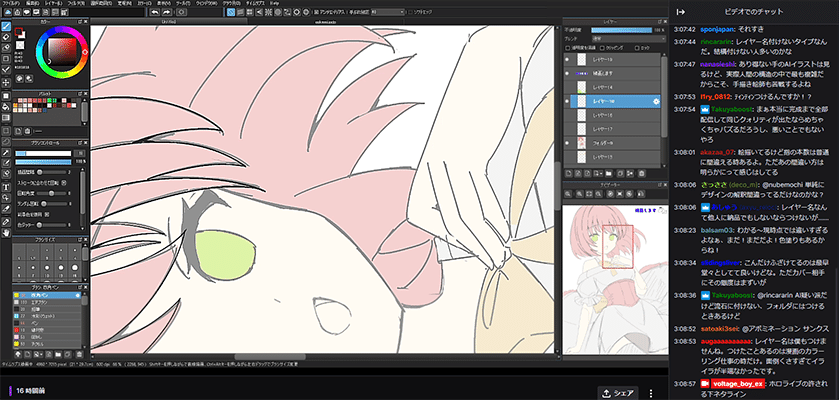Toggle the lock checkbox in layer panel

[x=637, y=48]
